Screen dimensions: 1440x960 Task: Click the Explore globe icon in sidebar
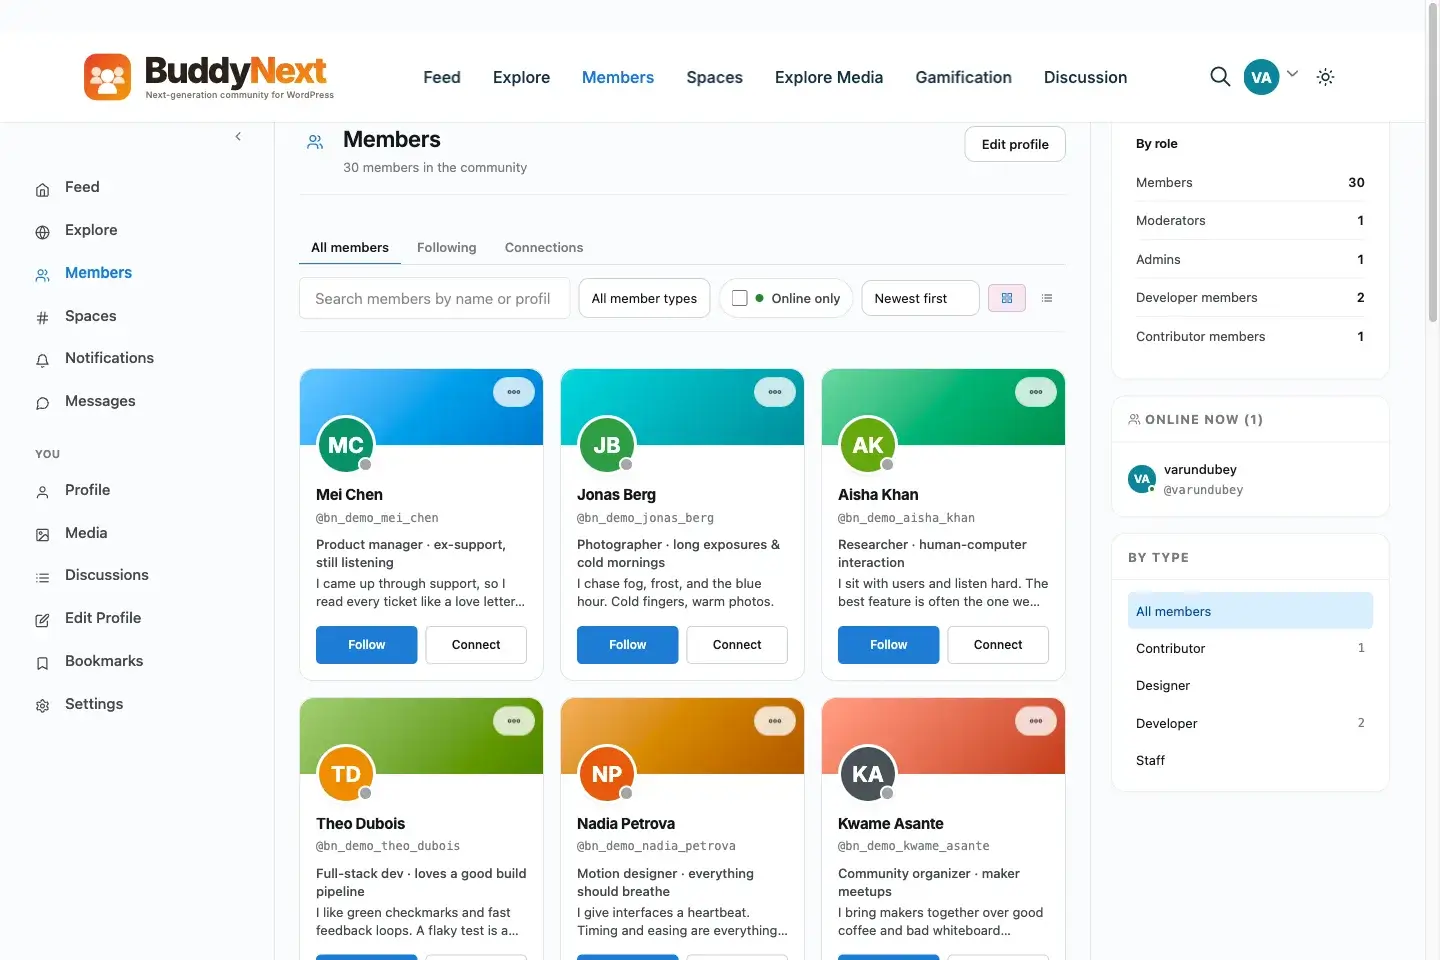coord(42,232)
